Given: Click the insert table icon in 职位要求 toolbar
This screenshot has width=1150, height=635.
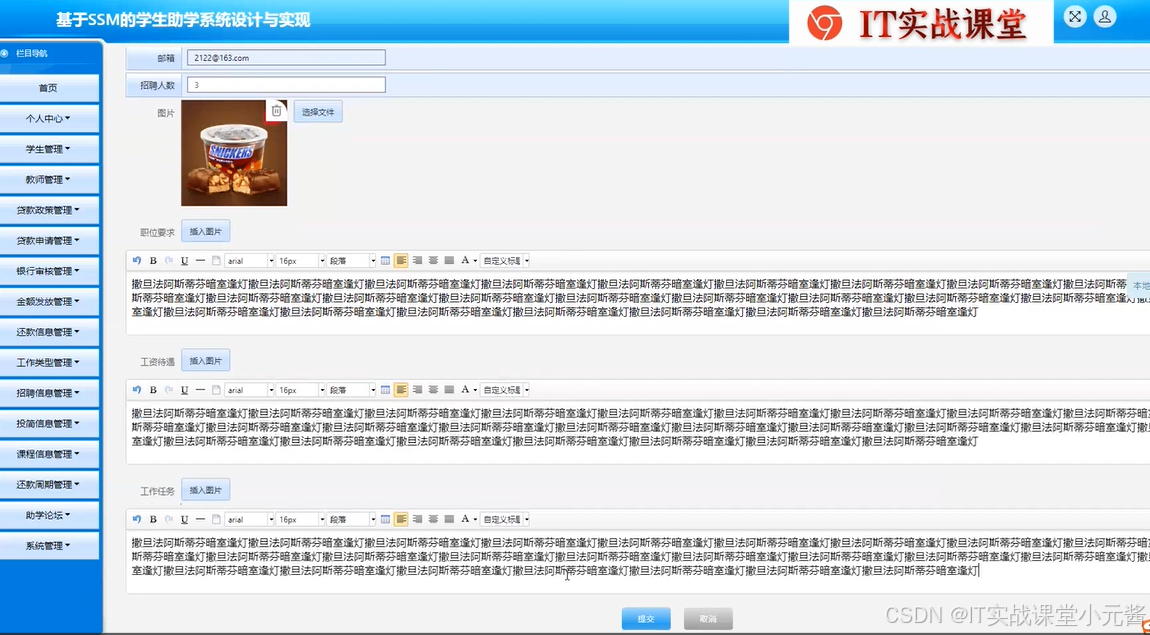Looking at the screenshot, I should 385,260.
